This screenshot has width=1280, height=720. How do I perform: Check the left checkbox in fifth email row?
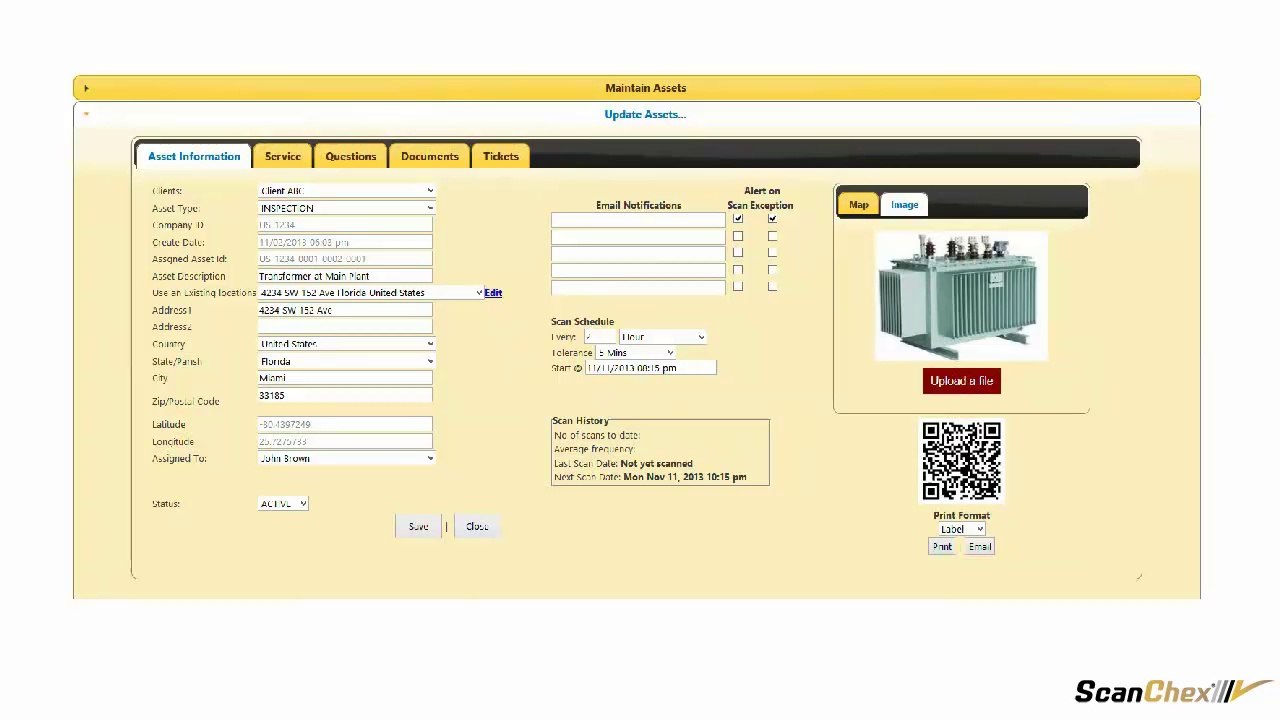(738, 287)
